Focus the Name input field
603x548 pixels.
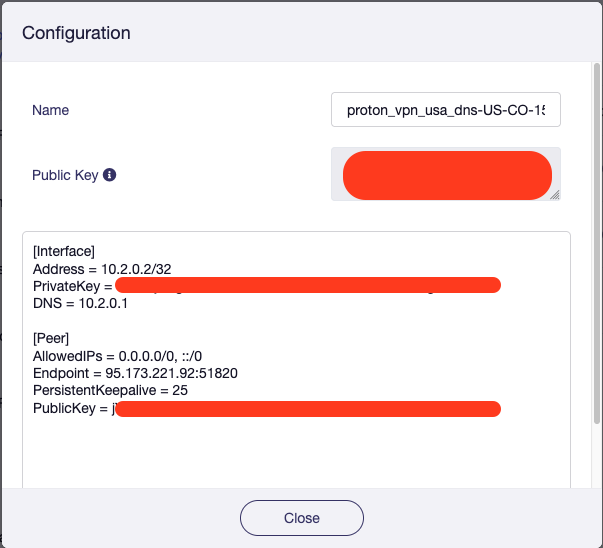[445, 110]
